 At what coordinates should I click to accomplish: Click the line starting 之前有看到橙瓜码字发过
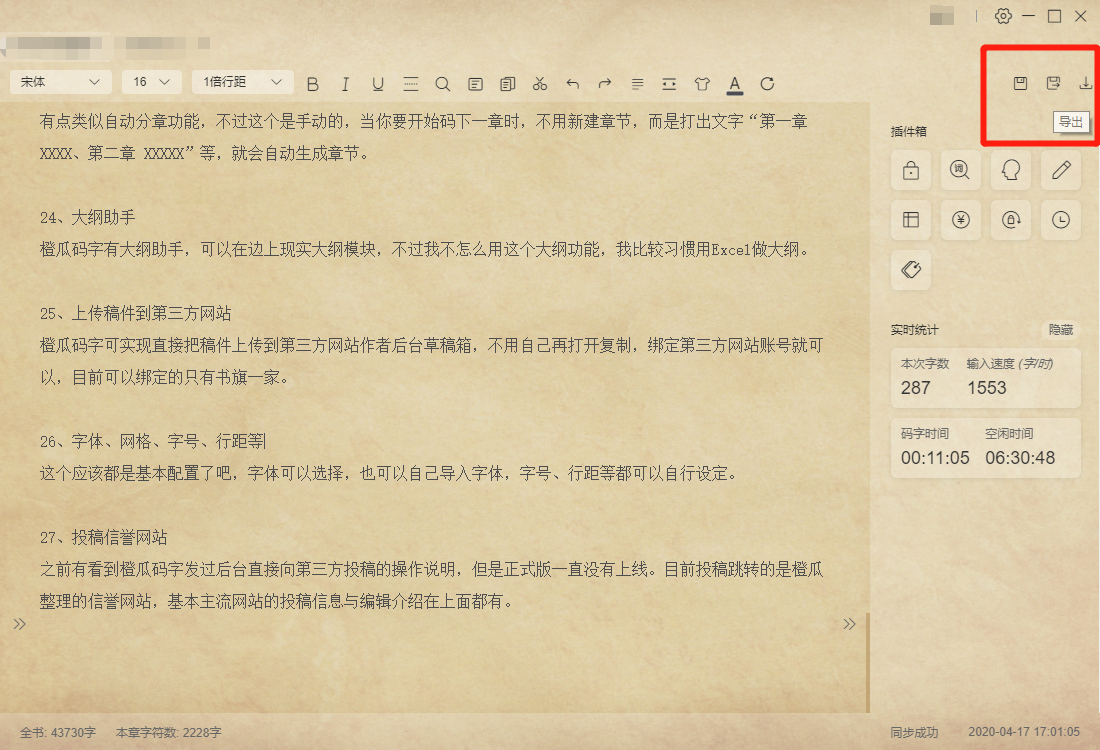[x=431, y=569]
